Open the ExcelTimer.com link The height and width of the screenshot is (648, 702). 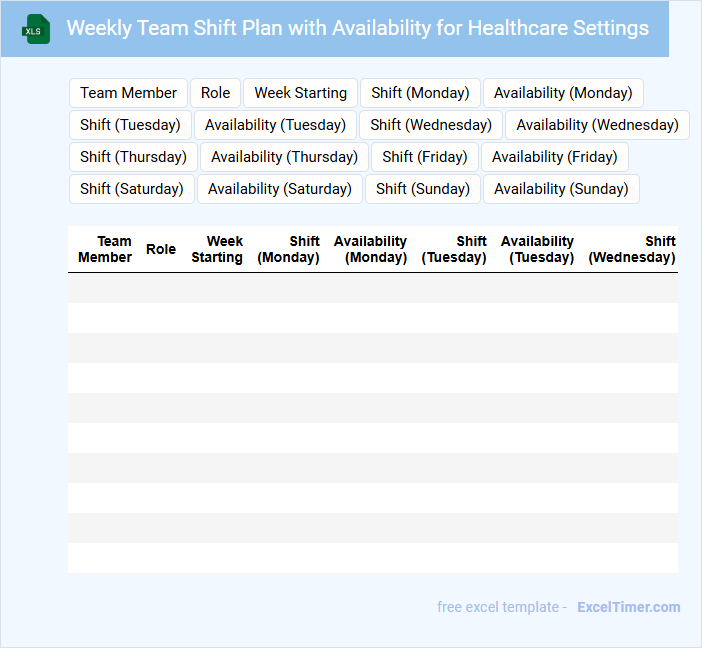coord(628,607)
